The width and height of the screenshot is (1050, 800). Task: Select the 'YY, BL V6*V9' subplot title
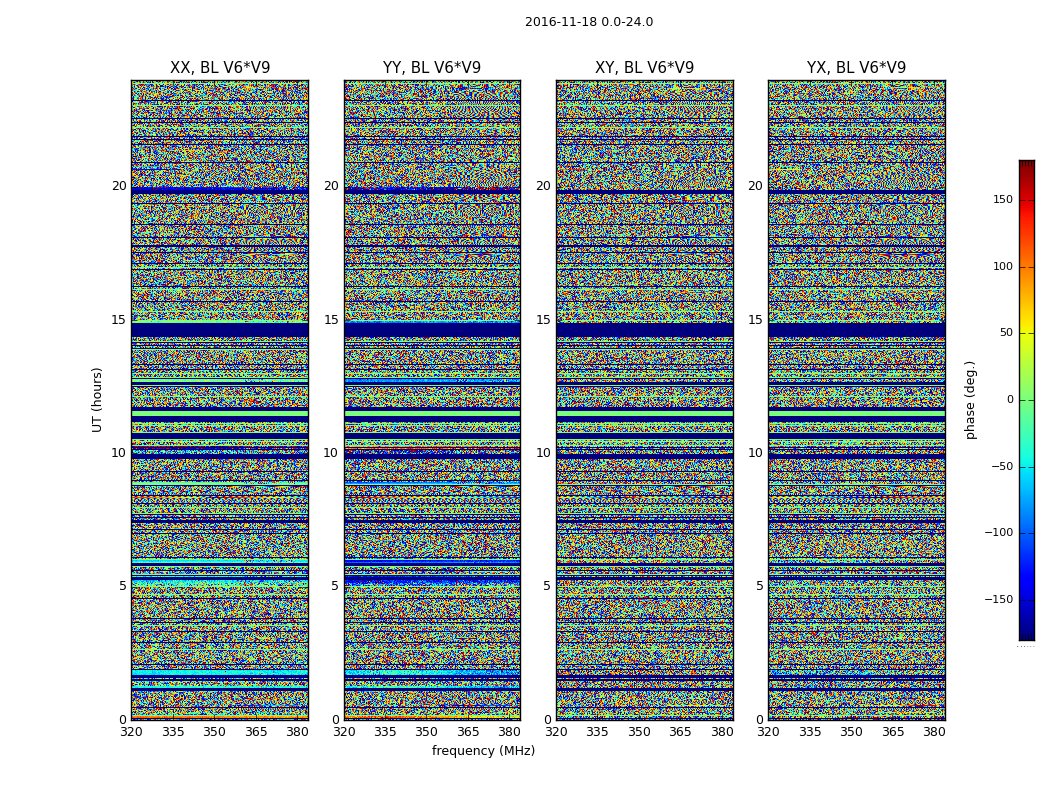pos(432,68)
